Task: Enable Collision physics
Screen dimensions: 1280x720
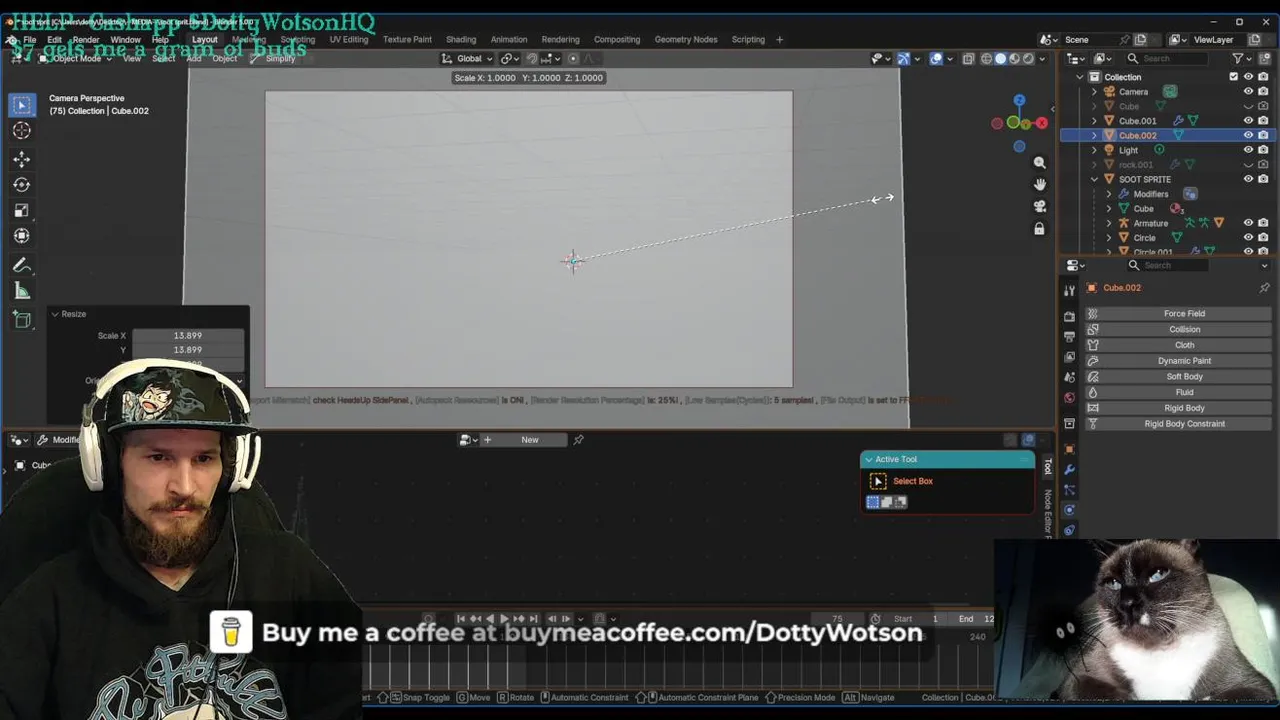Action: pos(1177,329)
